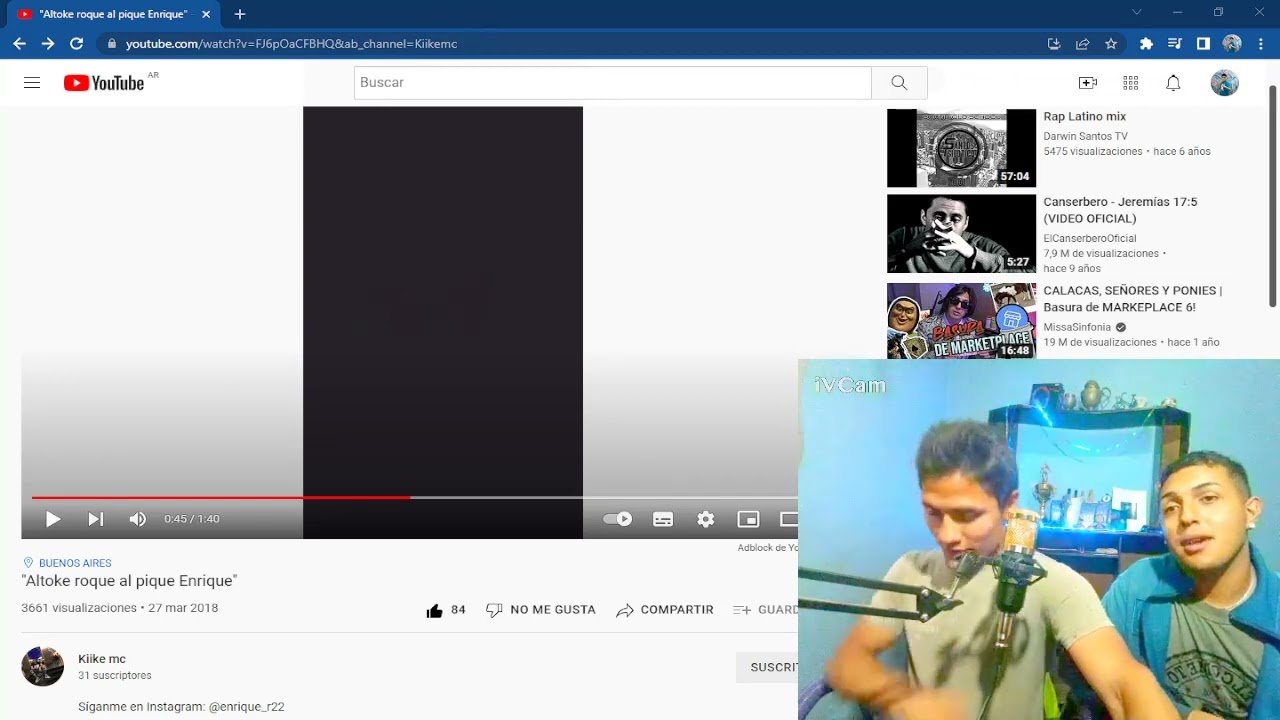Screen dimensions: 1280x720
Task: Toggle subtitles on the player
Action: coord(663,519)
